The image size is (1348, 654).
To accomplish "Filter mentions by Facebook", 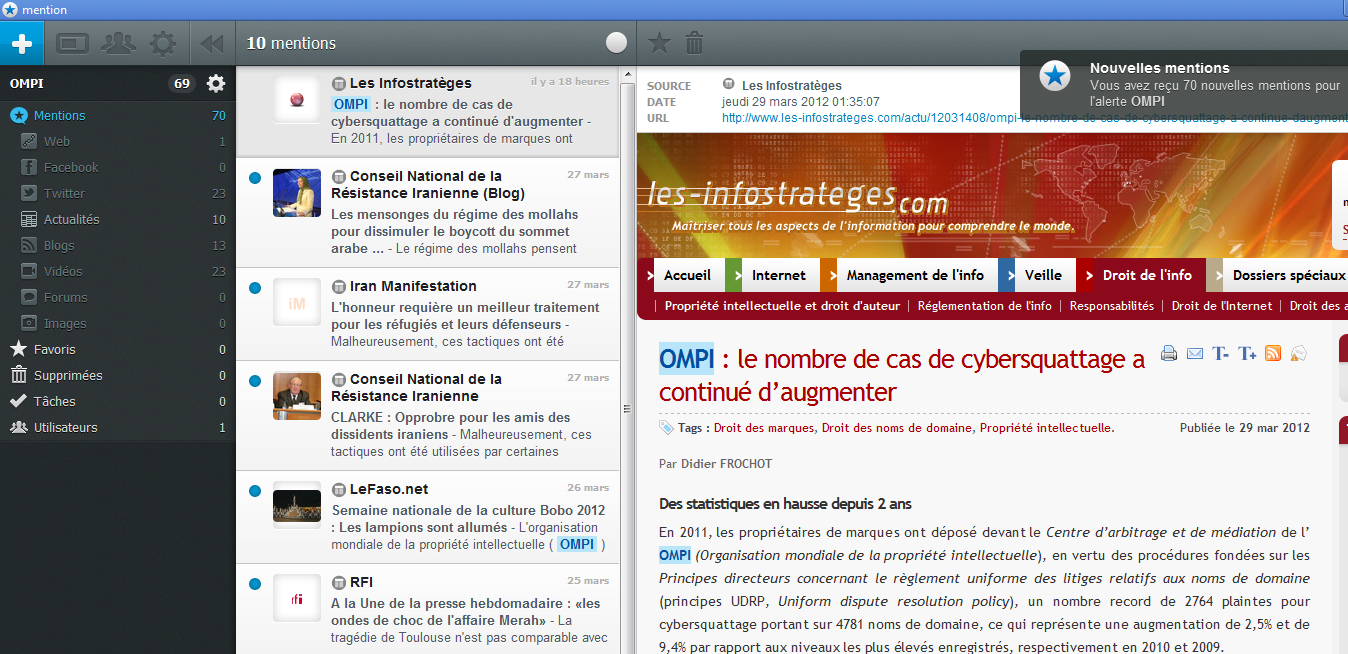I will click(x=118, y=167).
